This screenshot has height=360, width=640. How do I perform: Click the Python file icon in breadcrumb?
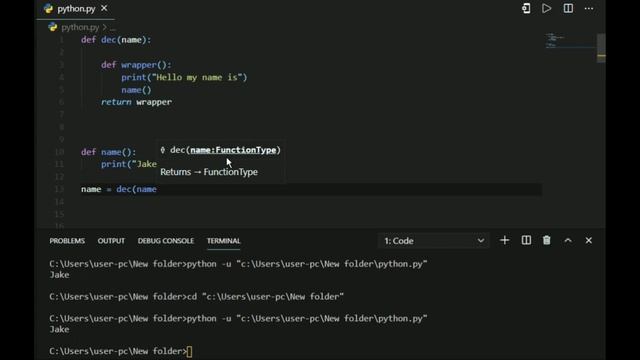pos(53,27)
